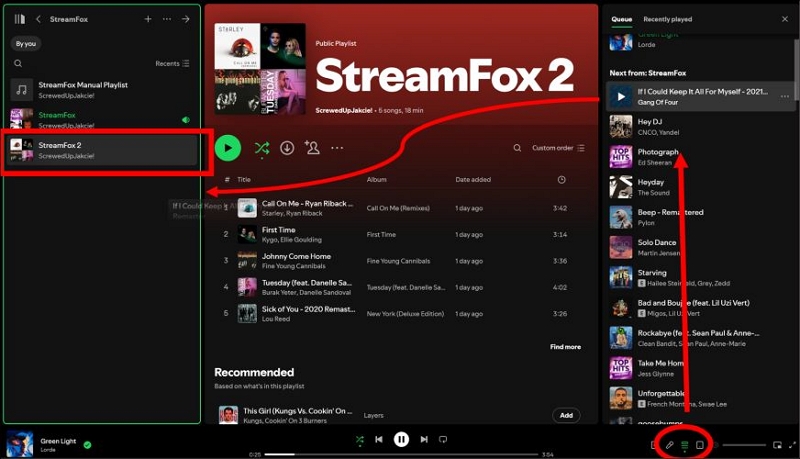Toggle the queue view icon
The image size is (800, 459).
pyautogui.click(x=685, y=445)
